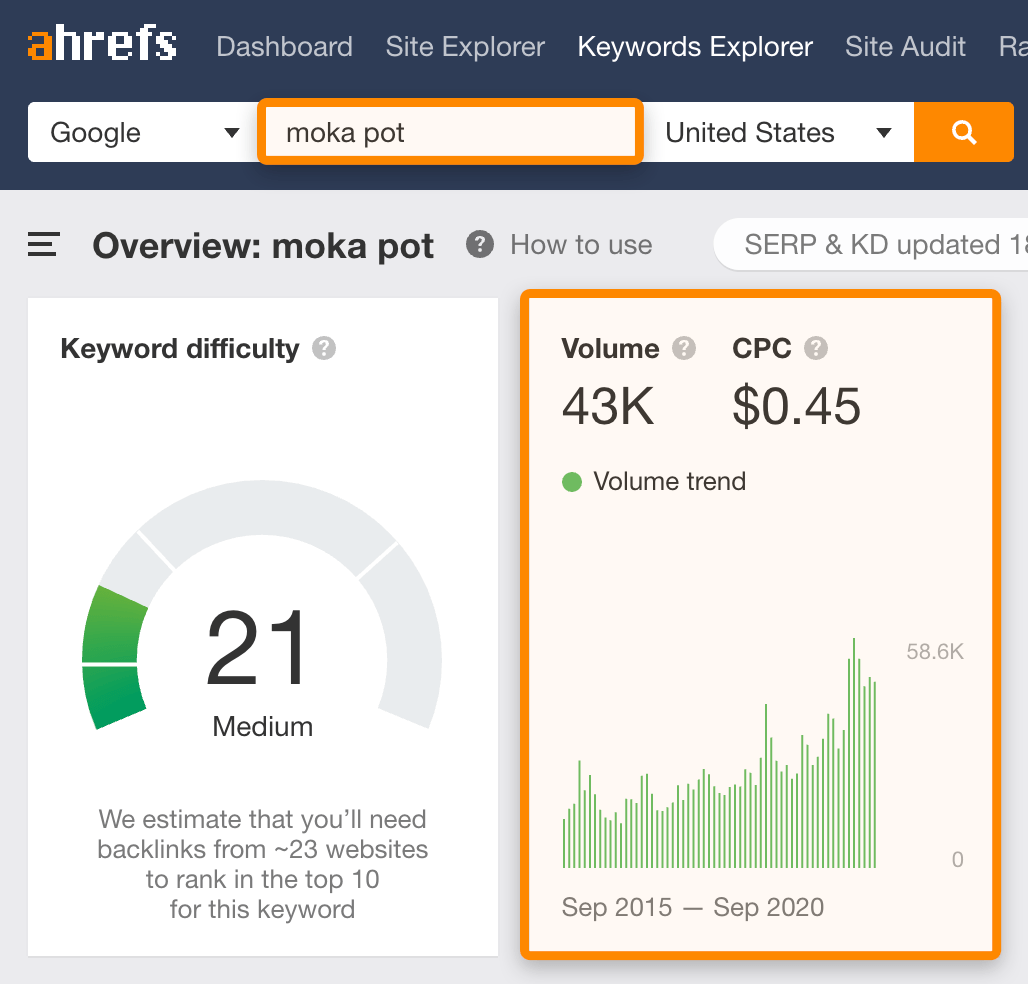The image size is (1028, 984).
Task: Click the SERP & KD updated pill
Action: click(870, 245)
